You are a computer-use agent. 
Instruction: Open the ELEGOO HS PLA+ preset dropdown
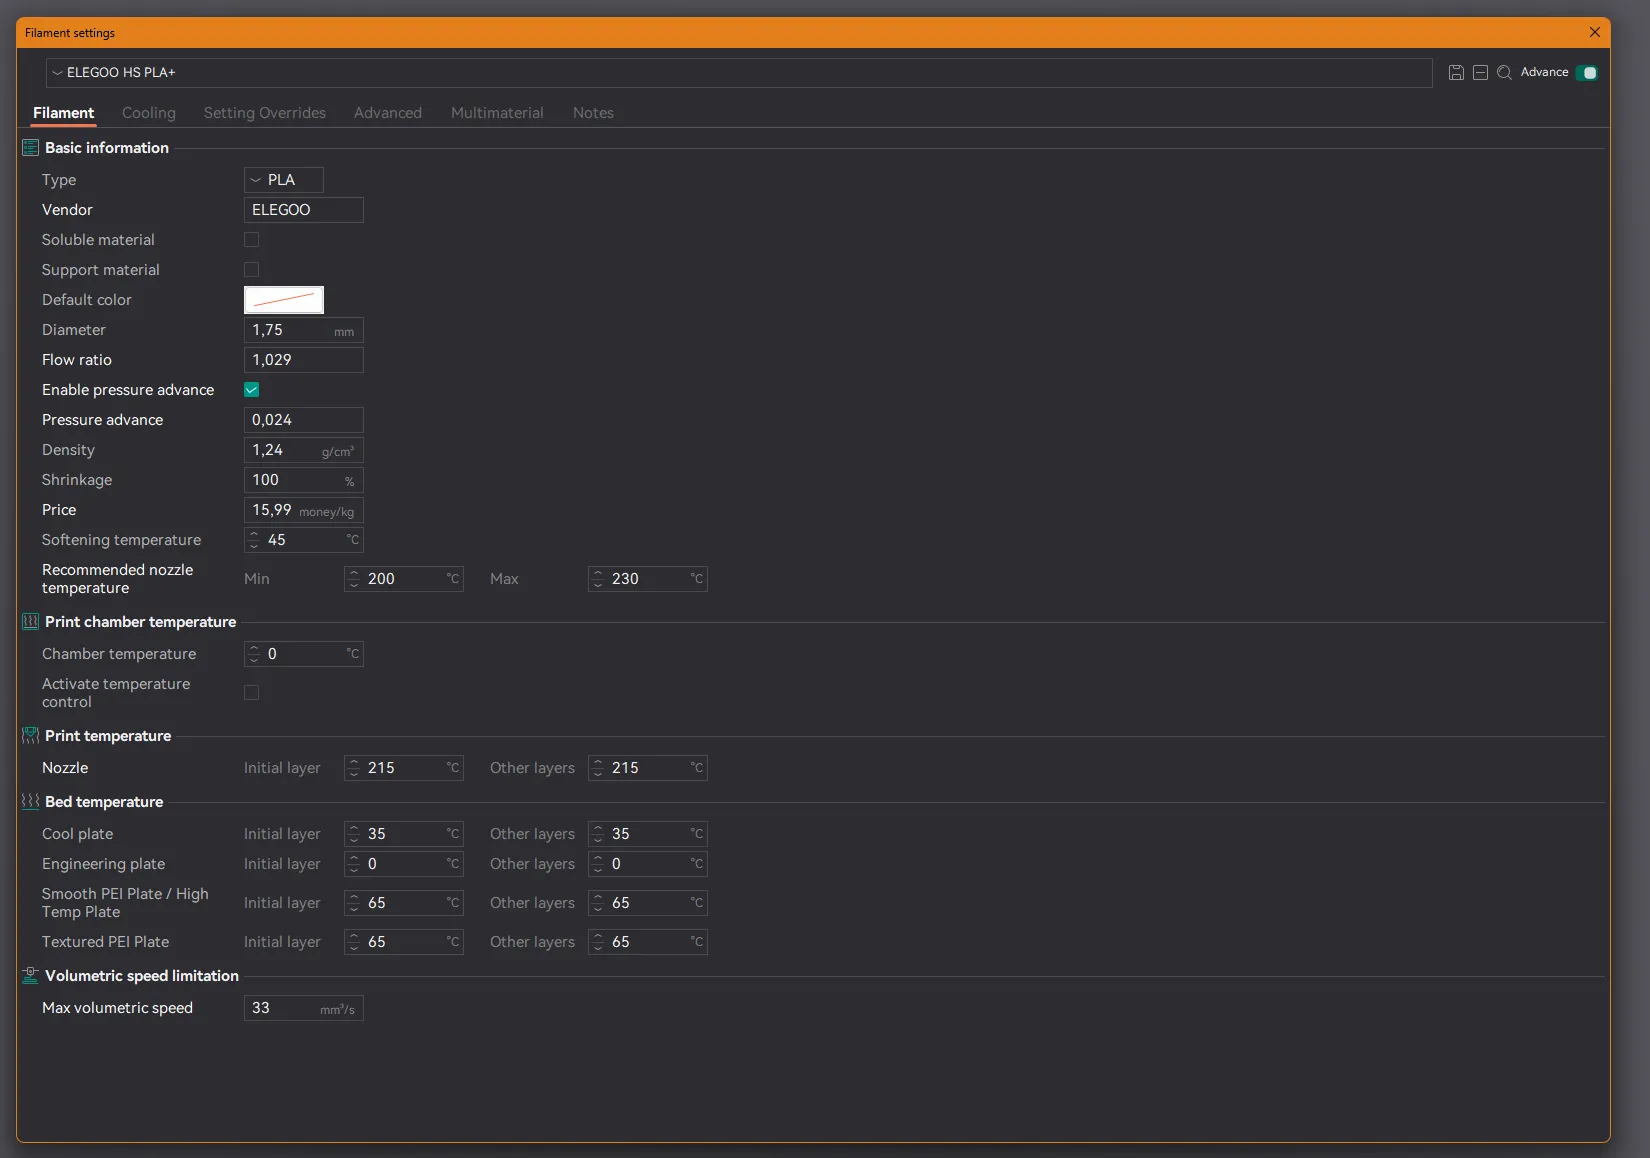(x=738, y=73)
